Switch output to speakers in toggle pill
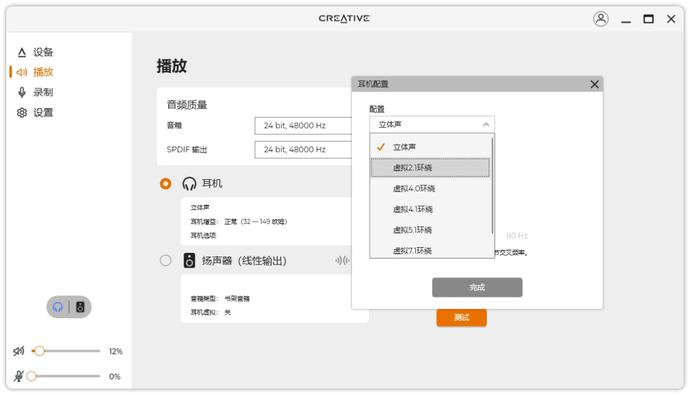Screen dimensions: 690x395 [80, 307]
